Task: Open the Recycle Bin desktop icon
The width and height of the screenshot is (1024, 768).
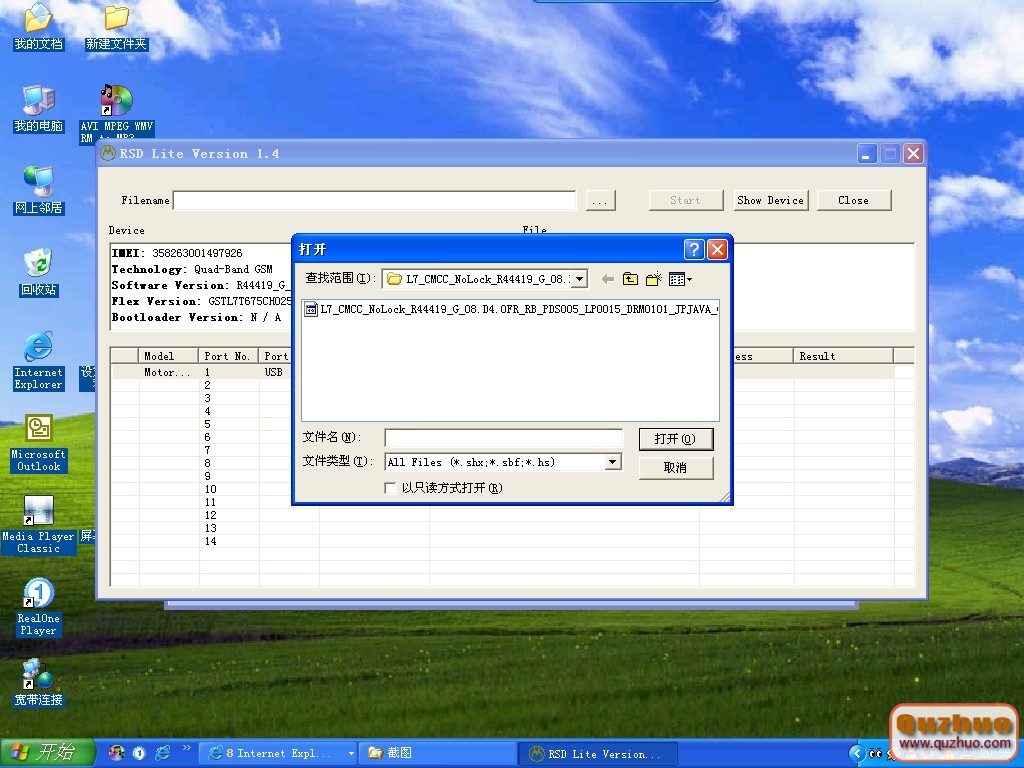Action: pyautogui.click(x=38, y=264)
